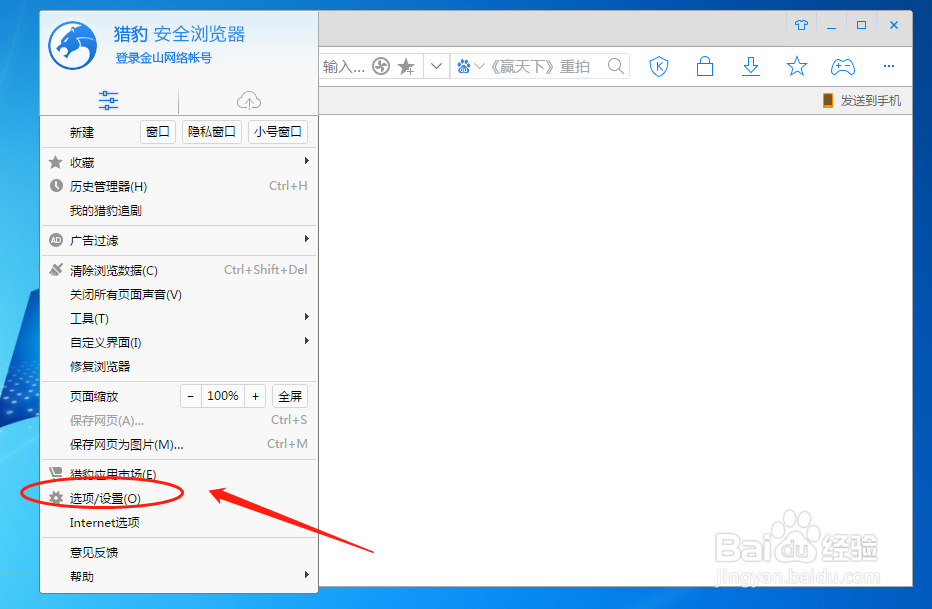Open the downloads arrow icon
This screenshot has height=609, width=932.
tap(751, 66)
